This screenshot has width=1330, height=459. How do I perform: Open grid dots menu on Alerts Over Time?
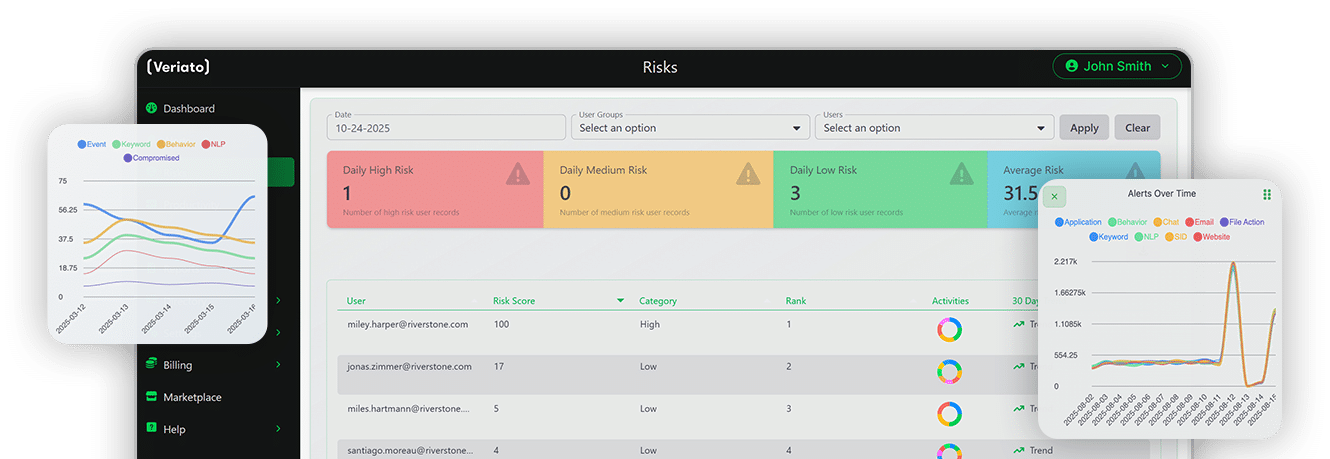tap(1267, 194)
